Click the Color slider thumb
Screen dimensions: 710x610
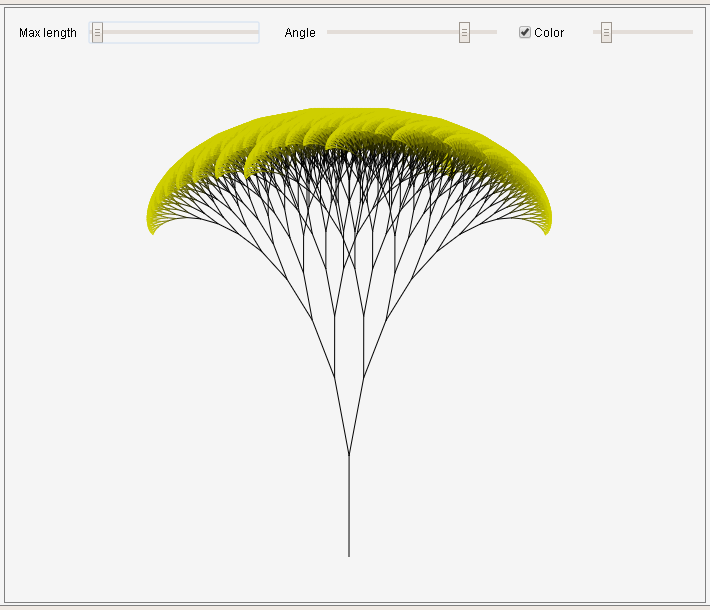(x=606, y=33)
